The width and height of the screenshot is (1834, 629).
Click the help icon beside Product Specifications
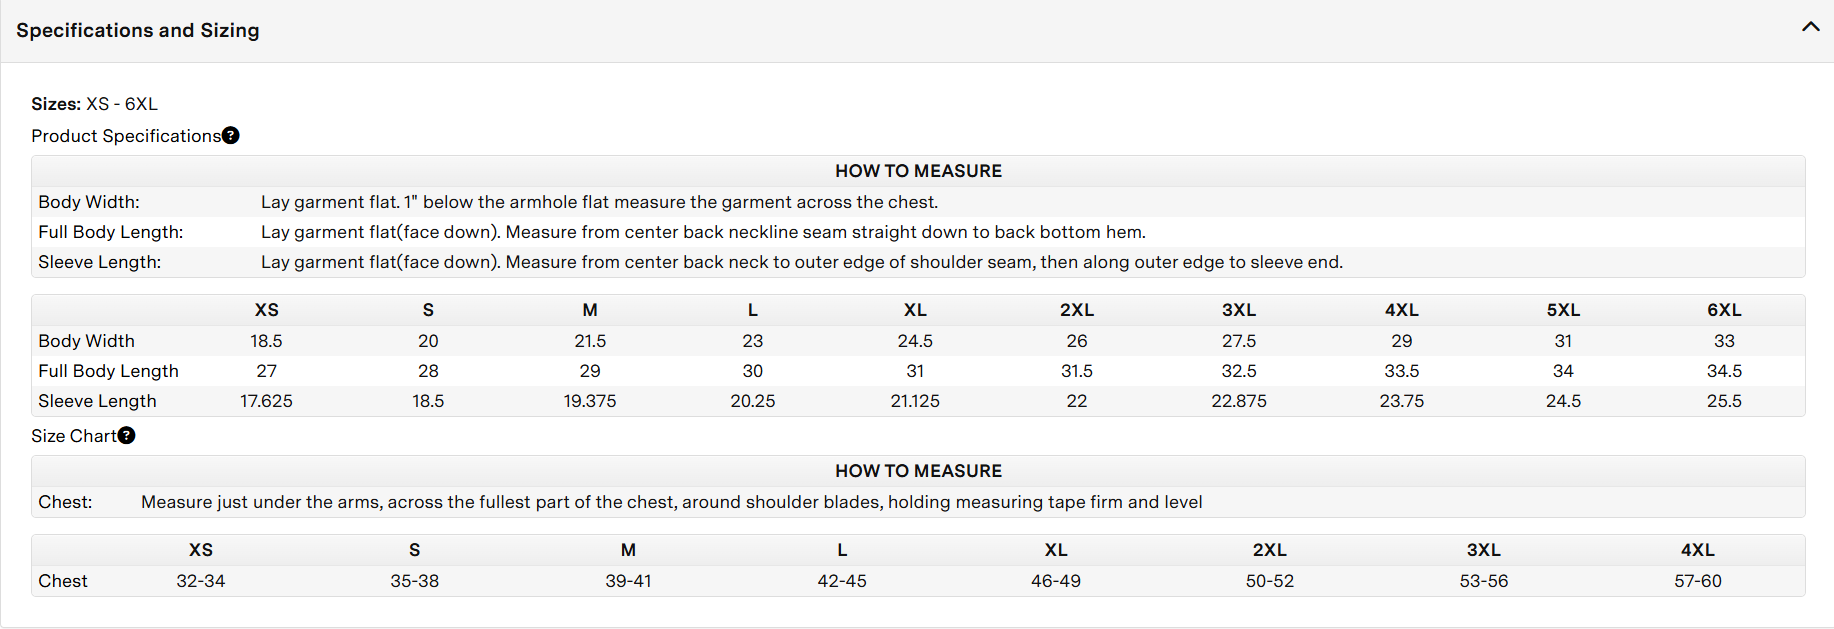231,136
